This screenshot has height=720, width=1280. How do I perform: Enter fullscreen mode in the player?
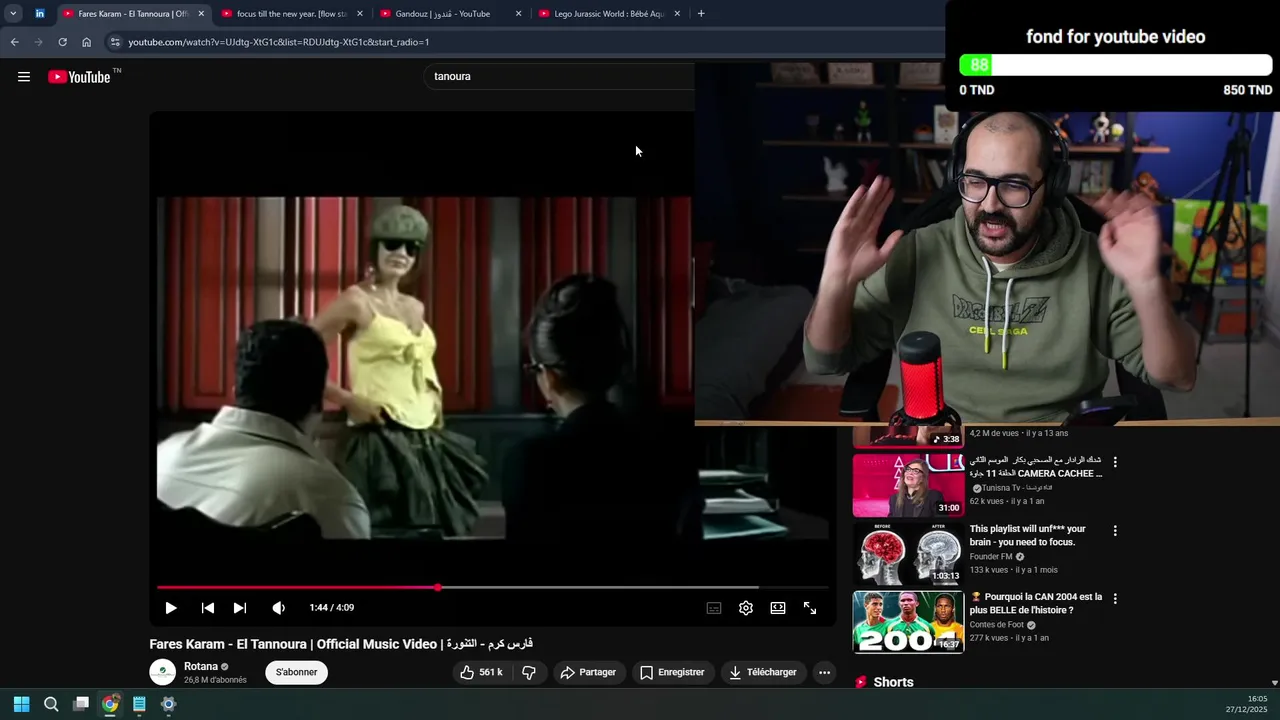pyautogui.click(x=810, y=608)
